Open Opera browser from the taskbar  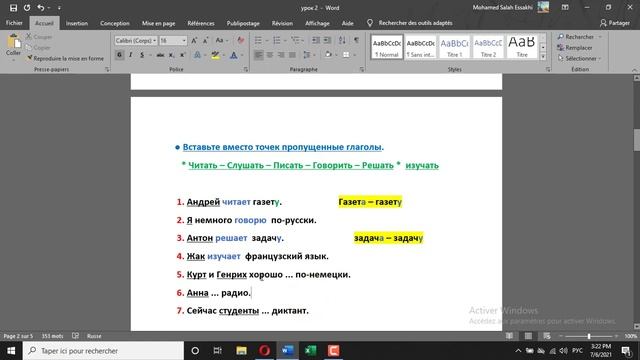click(x=264, y=351)
